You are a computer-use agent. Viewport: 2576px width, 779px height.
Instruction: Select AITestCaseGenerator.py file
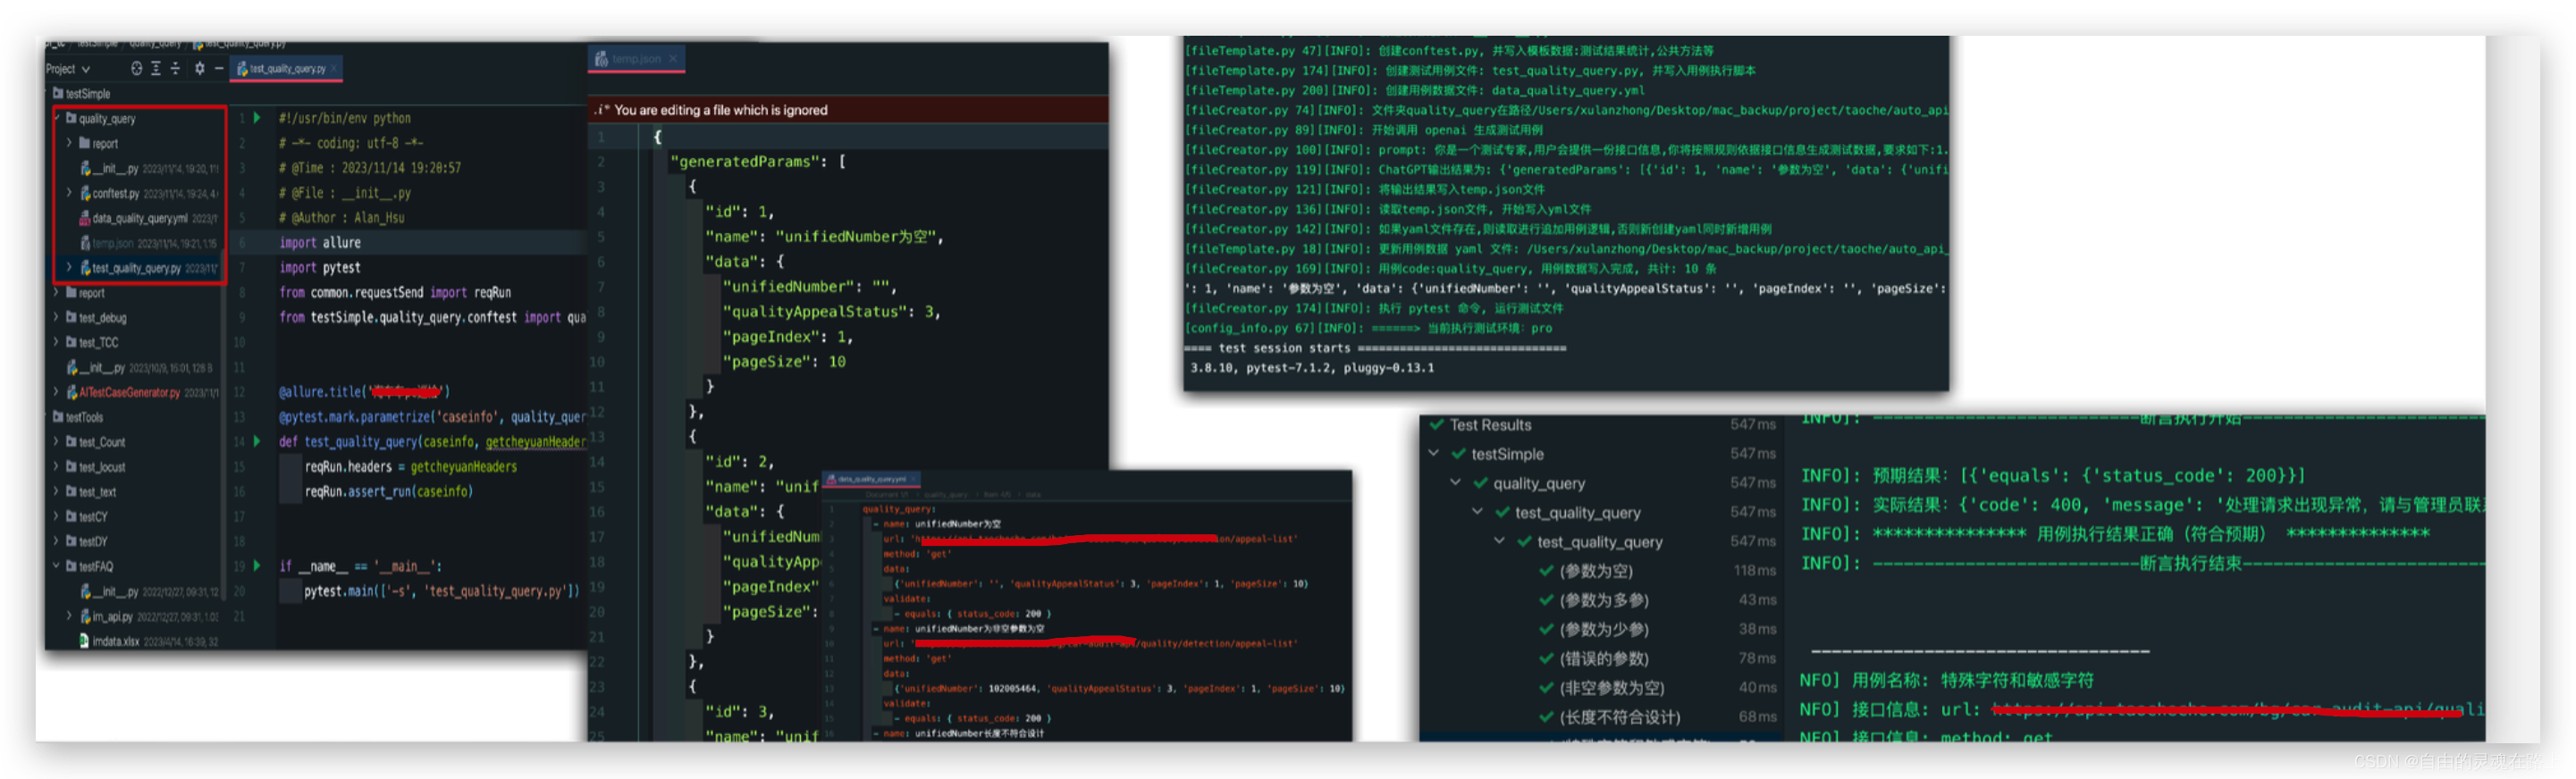(x=130, y=392)
